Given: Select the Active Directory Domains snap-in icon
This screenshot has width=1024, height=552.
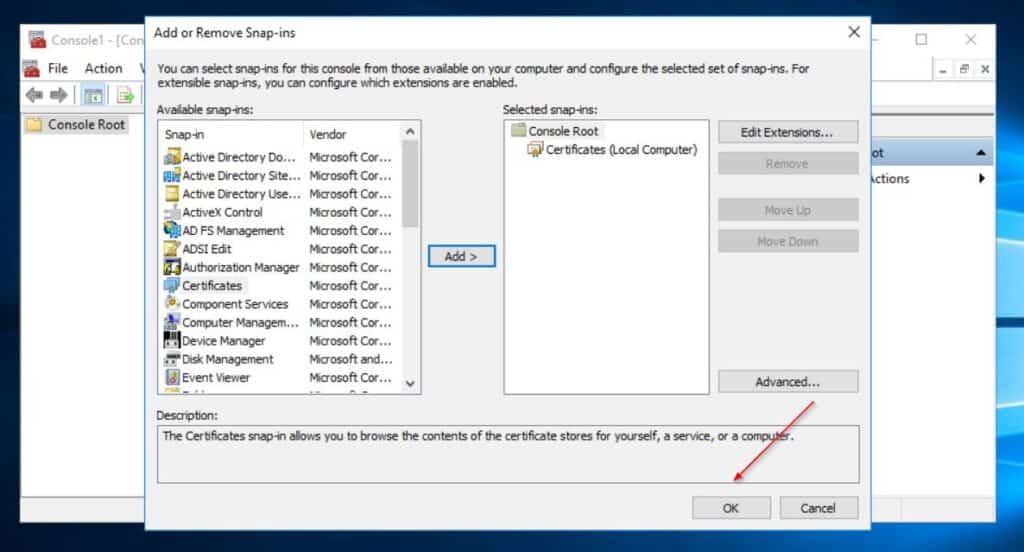Looking at the screenshot, I should tap(172, 157).
